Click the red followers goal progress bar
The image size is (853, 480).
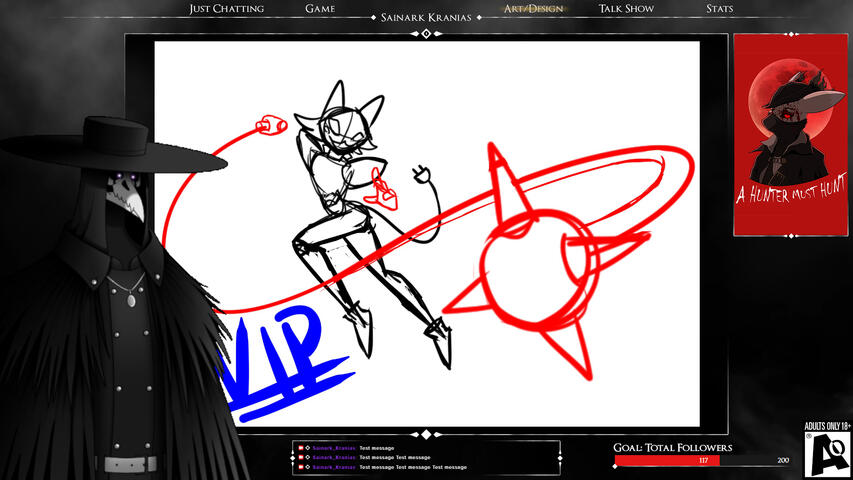pyautogui.click(x=667, y=461)
